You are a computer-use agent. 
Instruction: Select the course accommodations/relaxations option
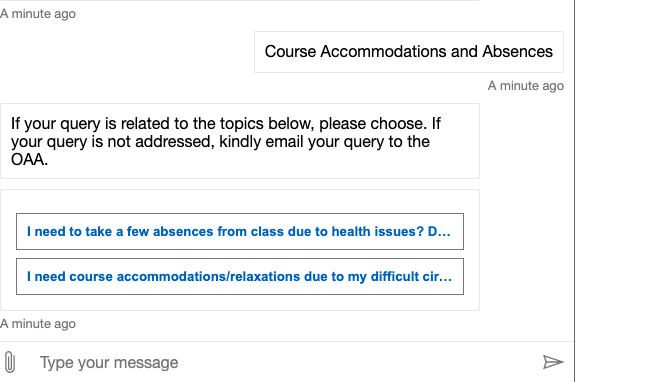(x=240, y=276)
